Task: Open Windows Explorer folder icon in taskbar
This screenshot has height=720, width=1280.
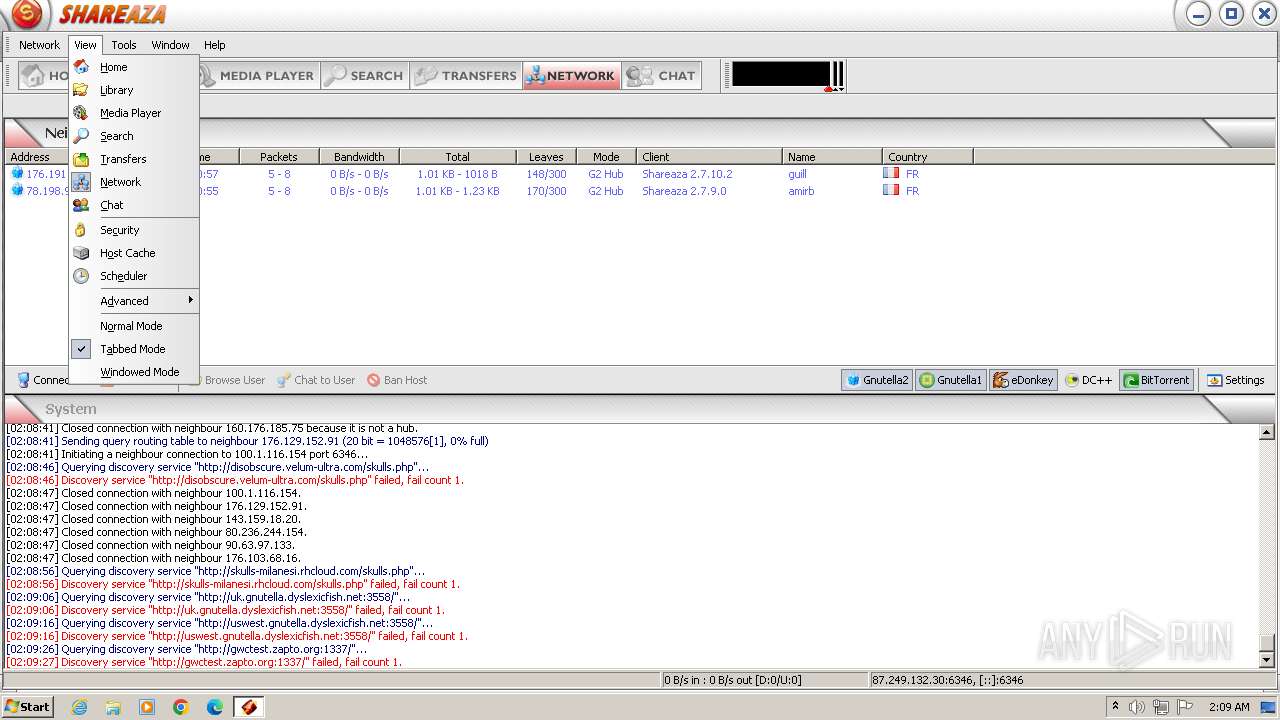Action: coord(113,707)
